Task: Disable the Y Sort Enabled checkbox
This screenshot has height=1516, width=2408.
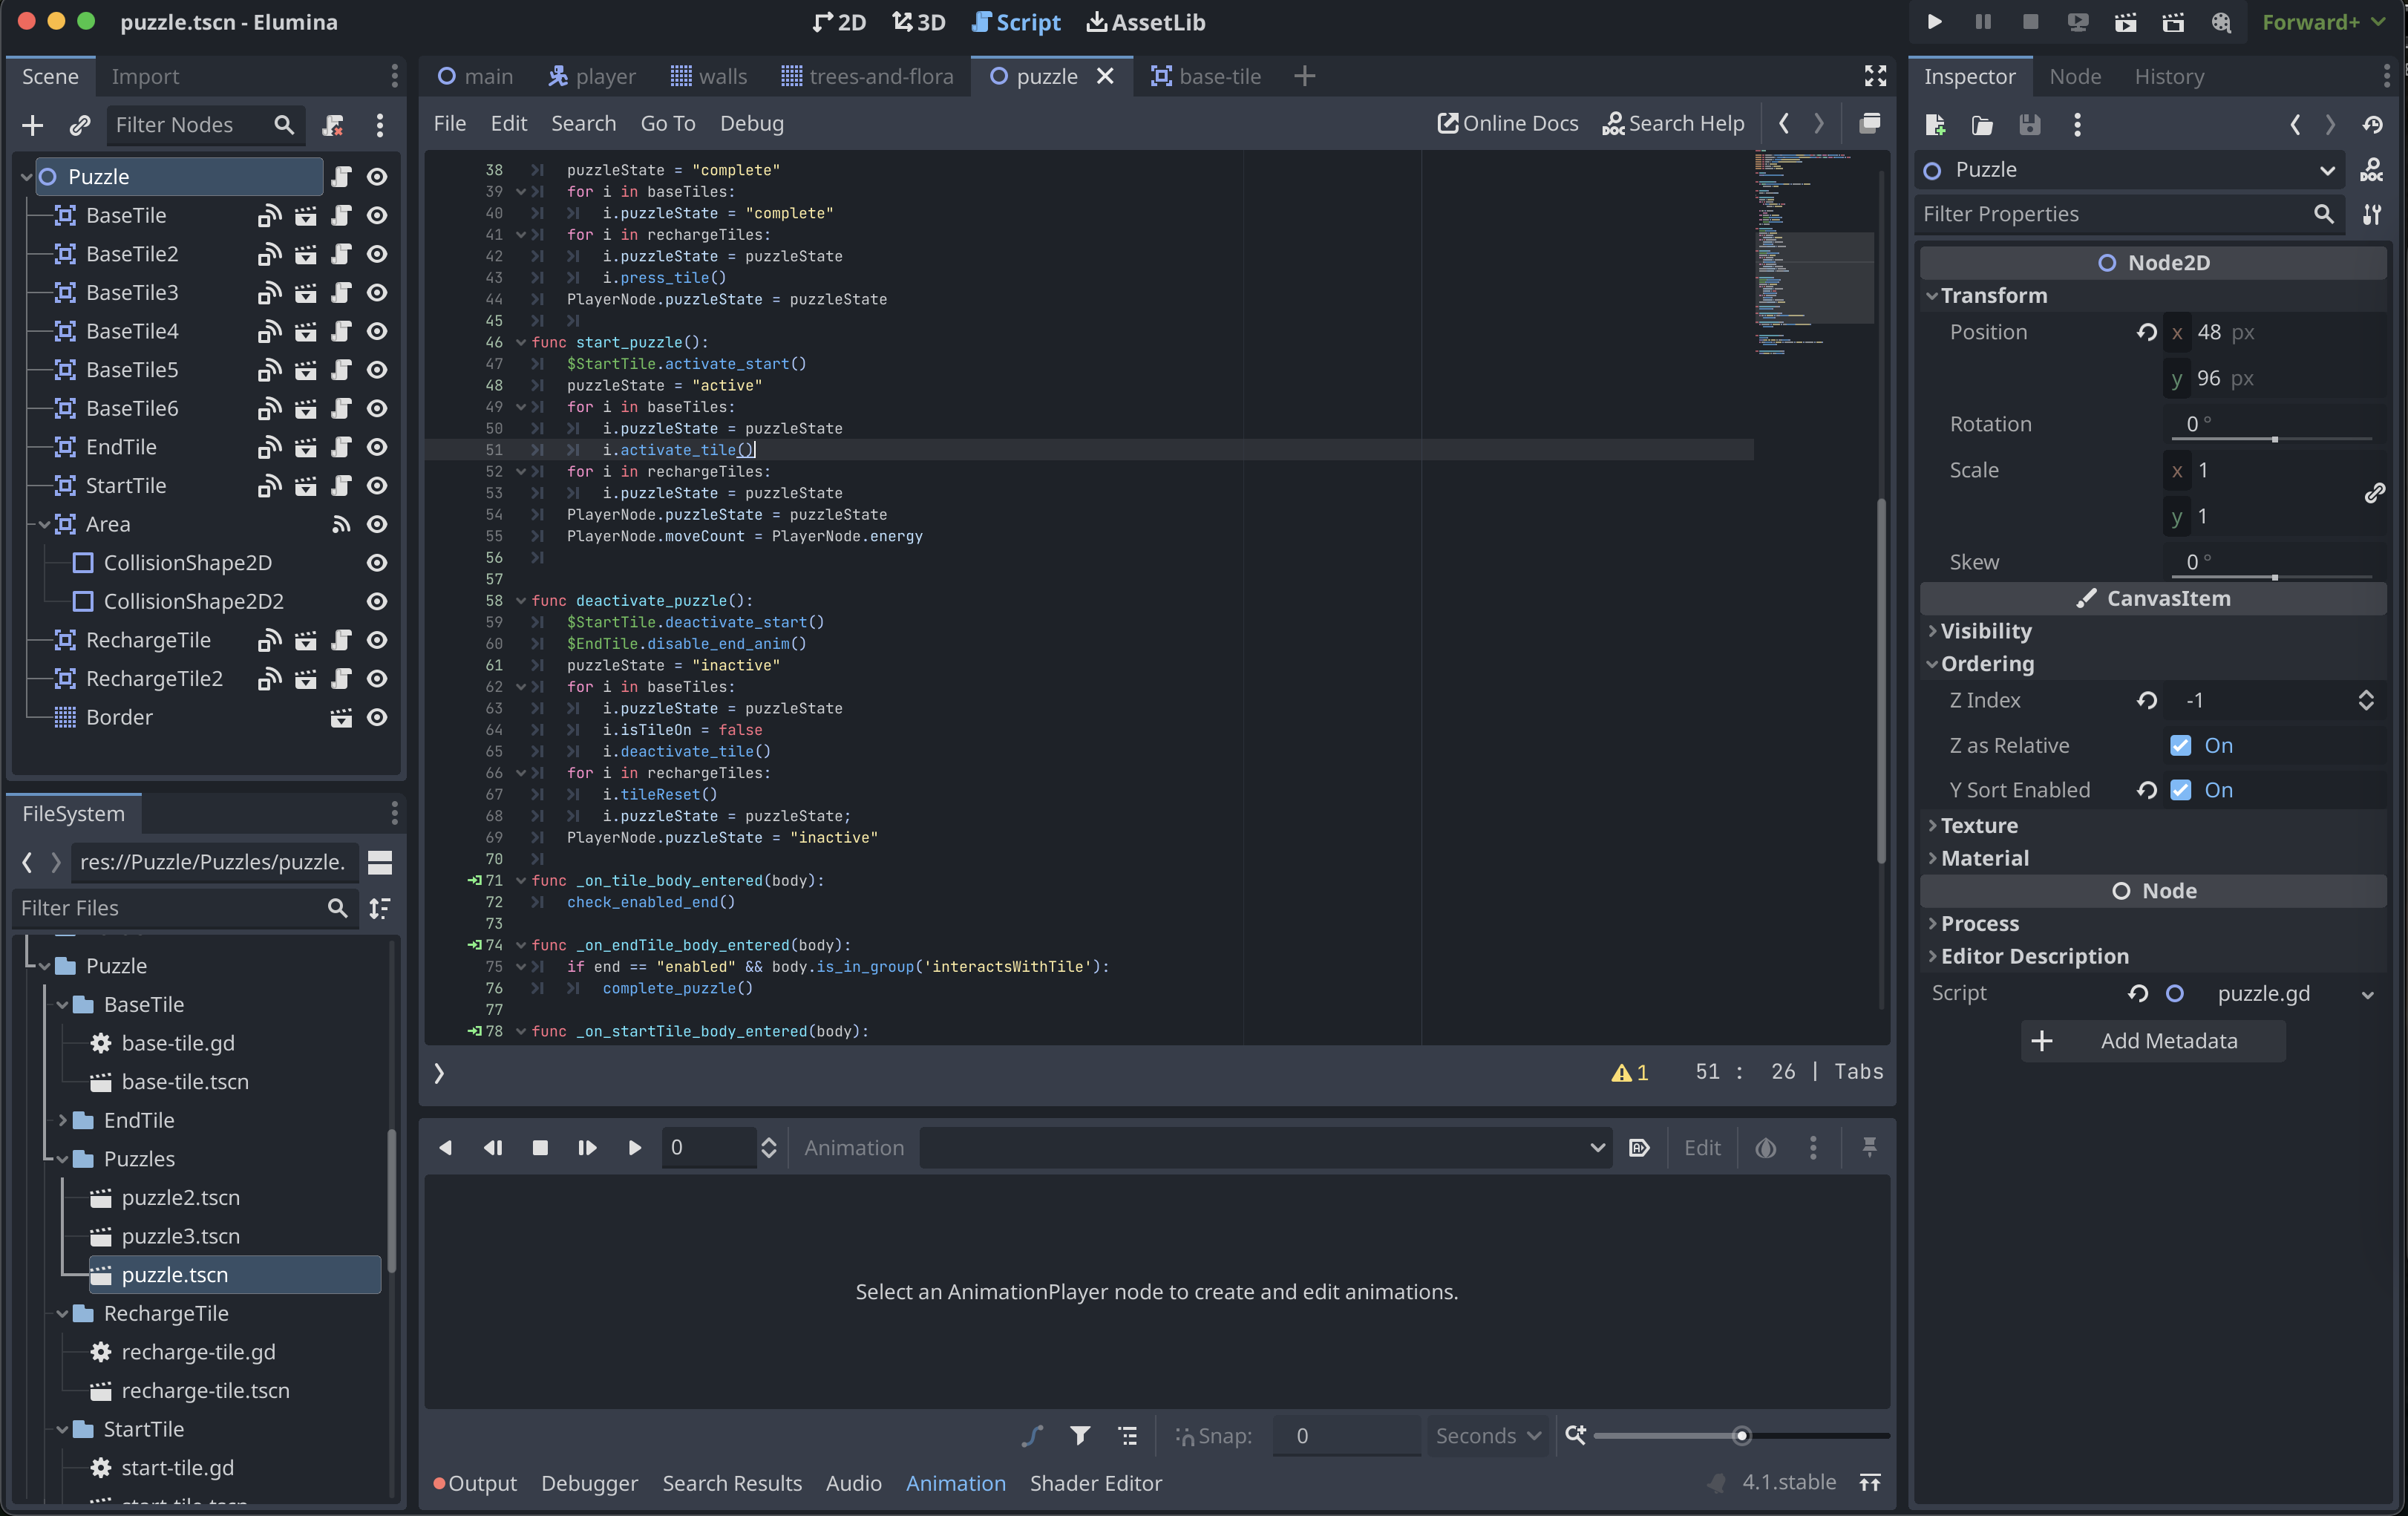Action: (2181, 790)
